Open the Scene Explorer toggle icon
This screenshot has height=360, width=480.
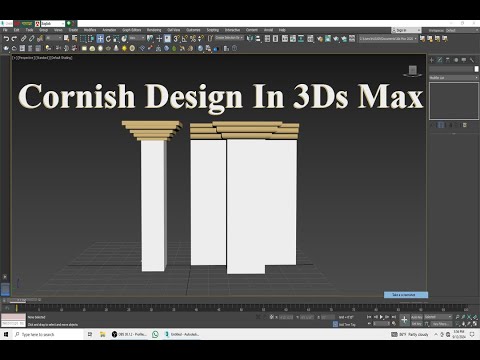(x=267, y=39)
